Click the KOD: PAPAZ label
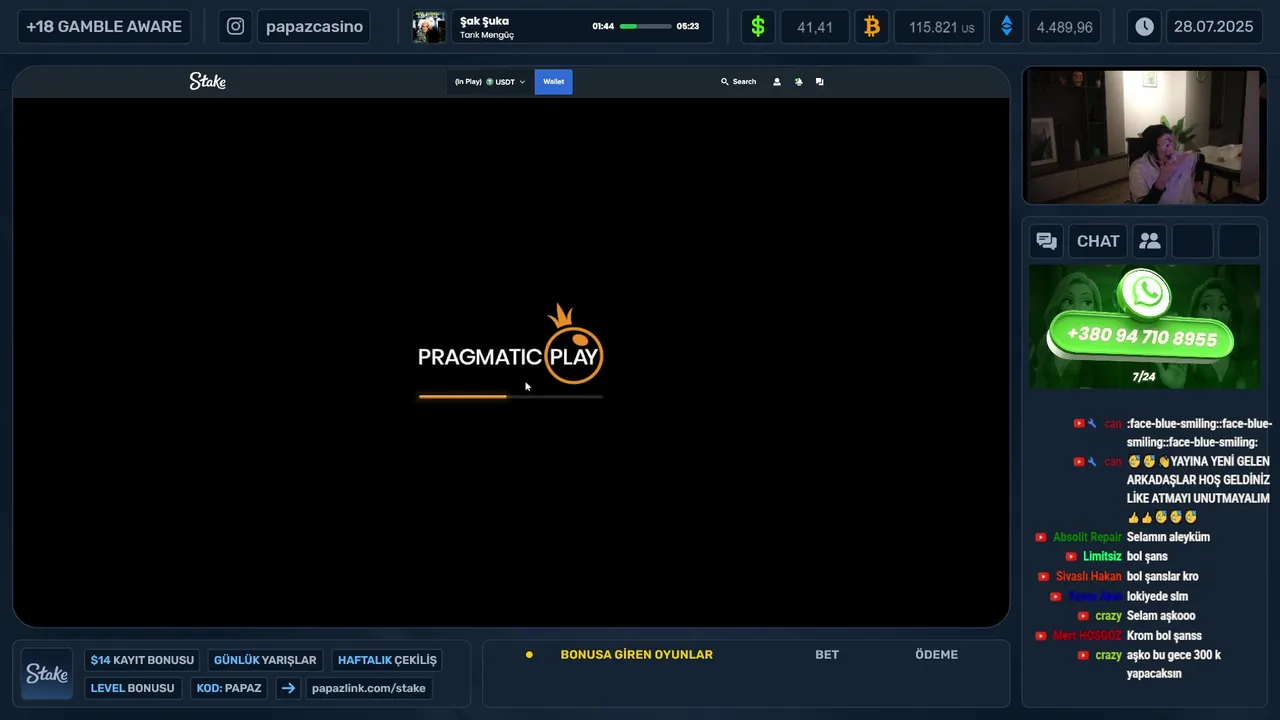1280x720 pixels. (x=229, y=688)
